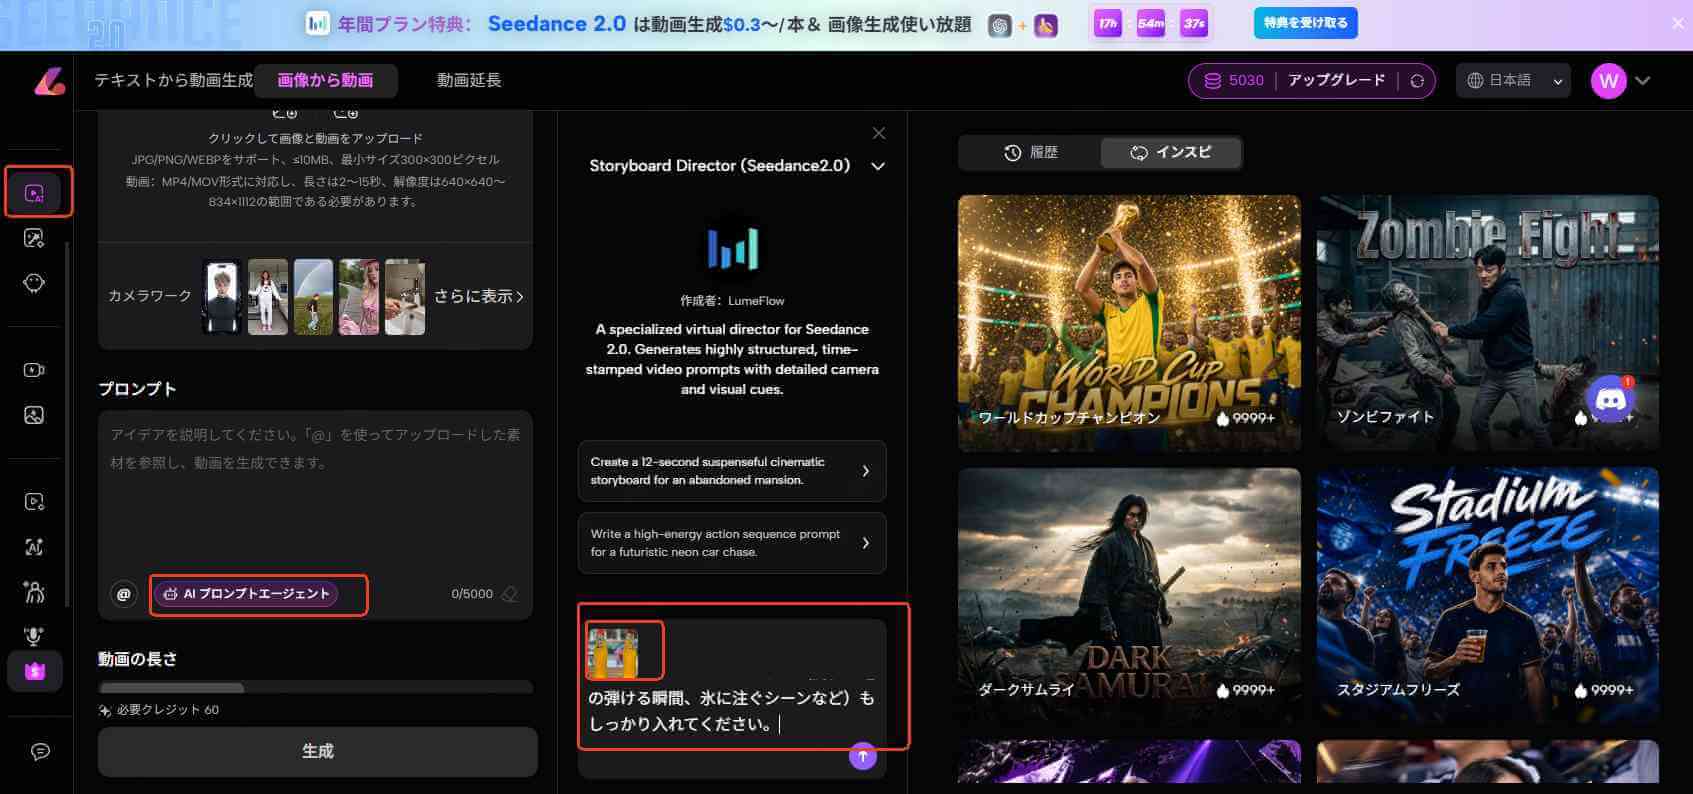Click the agent chat message input
The image size is (1693, 794).
(x=732, y=711)
